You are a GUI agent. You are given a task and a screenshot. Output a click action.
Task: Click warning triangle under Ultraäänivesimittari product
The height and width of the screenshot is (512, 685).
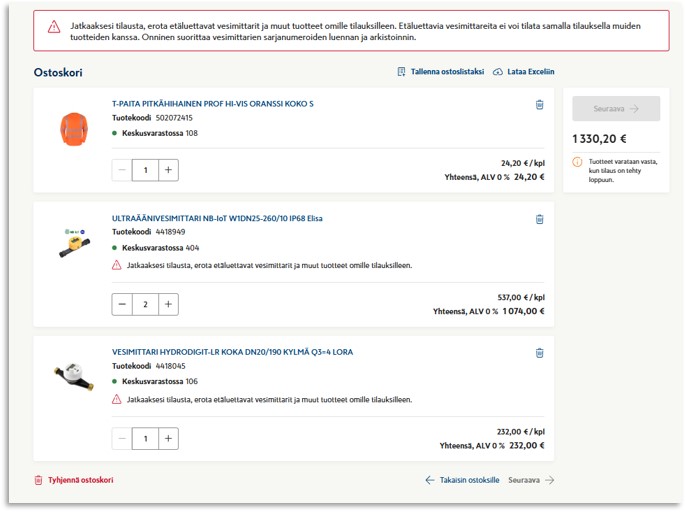tap(117, 265)
